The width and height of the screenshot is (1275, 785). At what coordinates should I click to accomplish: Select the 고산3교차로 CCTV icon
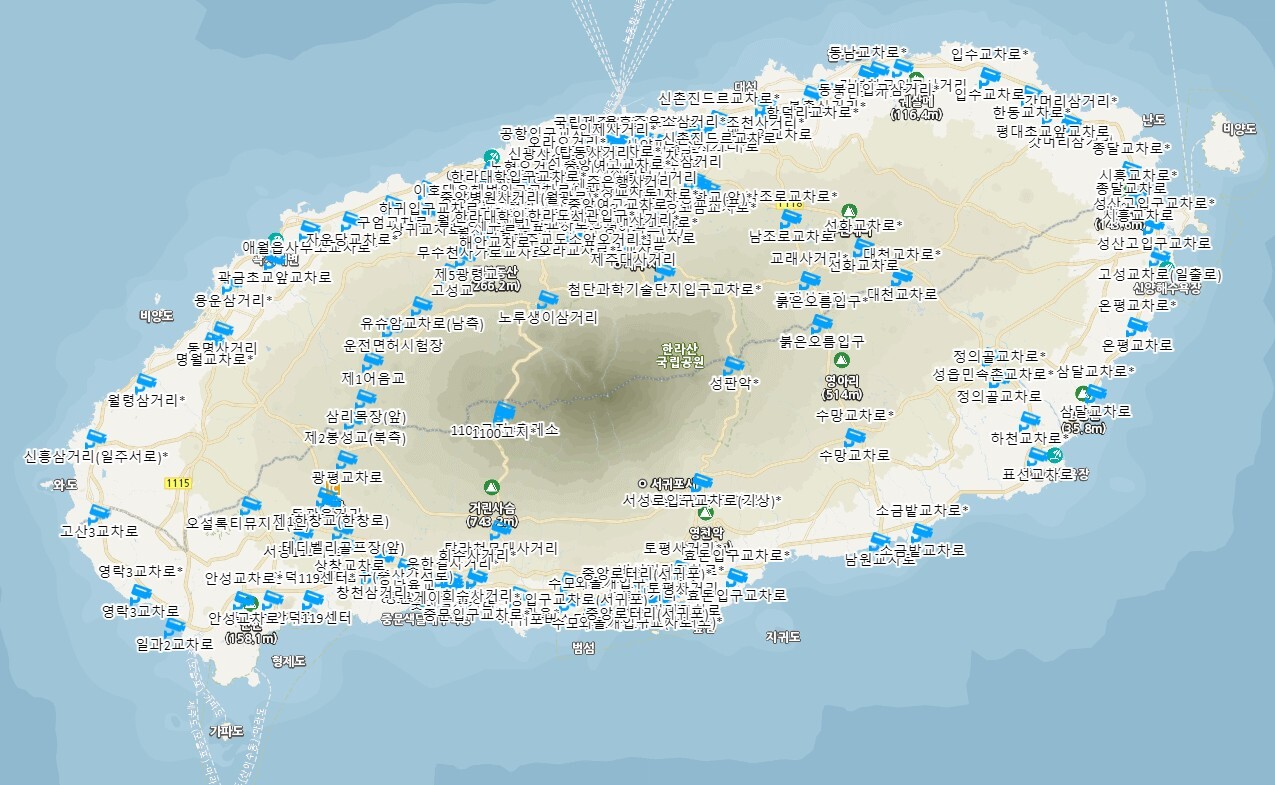98,514
